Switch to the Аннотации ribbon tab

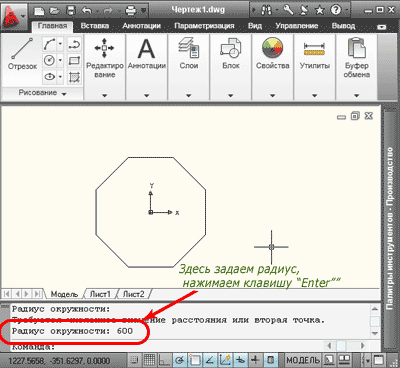pyautogui.click(x=141, y=26)
